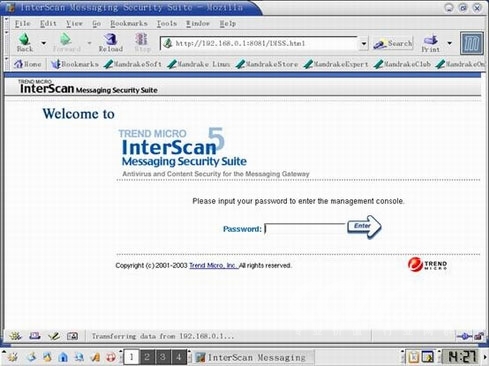Screen dimensions: 489x366
Task: Click the page icon beside the URL
Action: coord(168,43)
